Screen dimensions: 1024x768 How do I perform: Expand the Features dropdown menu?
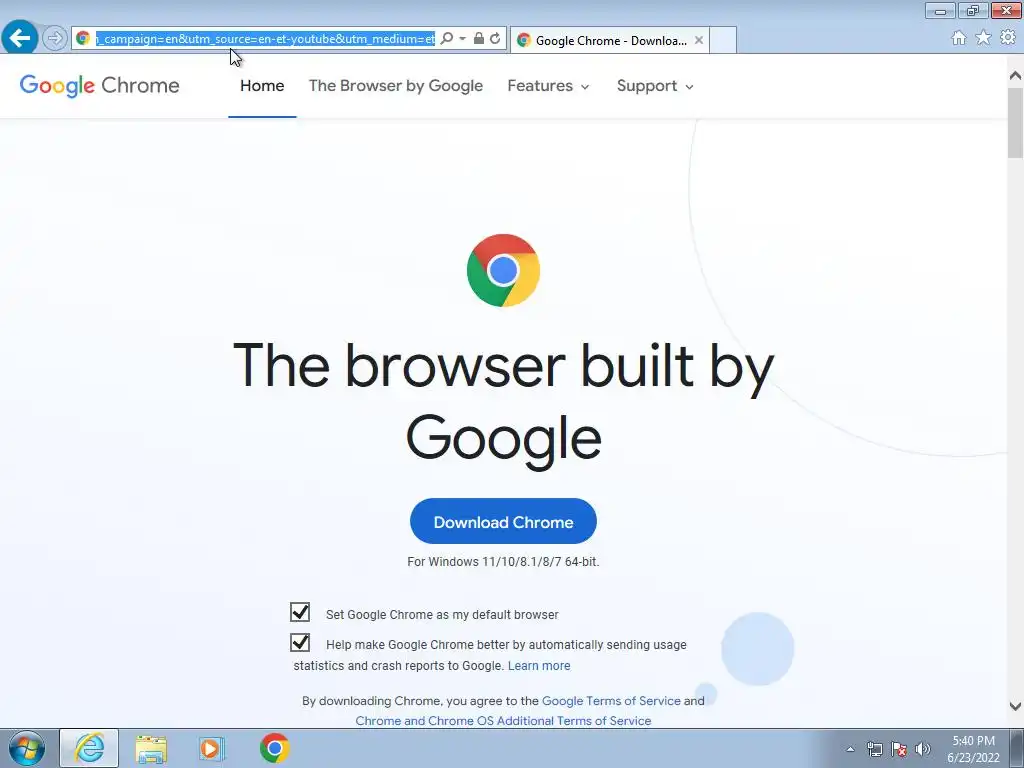549,86
